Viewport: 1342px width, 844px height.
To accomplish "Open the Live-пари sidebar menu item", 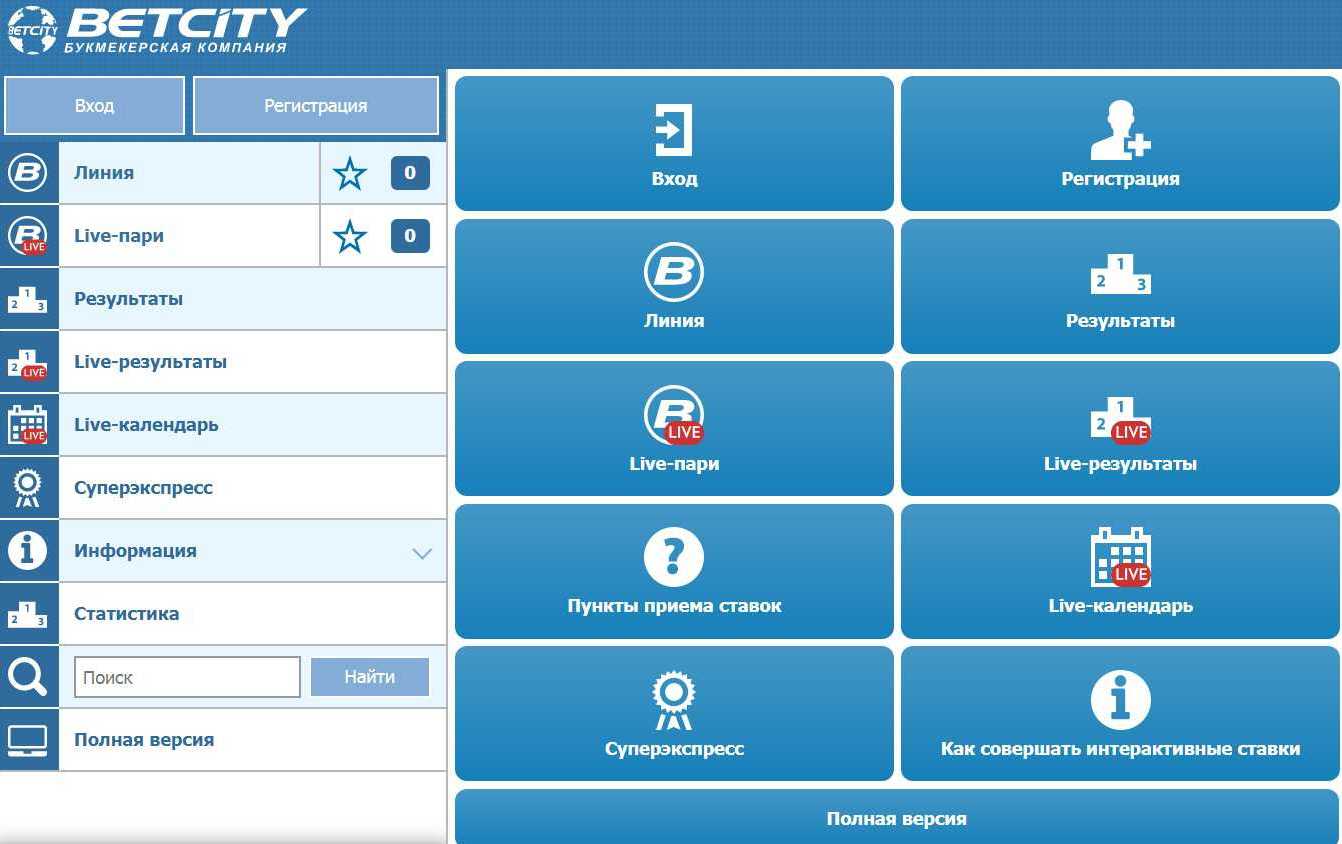I will pyautogui.click(x=189, y=236).
